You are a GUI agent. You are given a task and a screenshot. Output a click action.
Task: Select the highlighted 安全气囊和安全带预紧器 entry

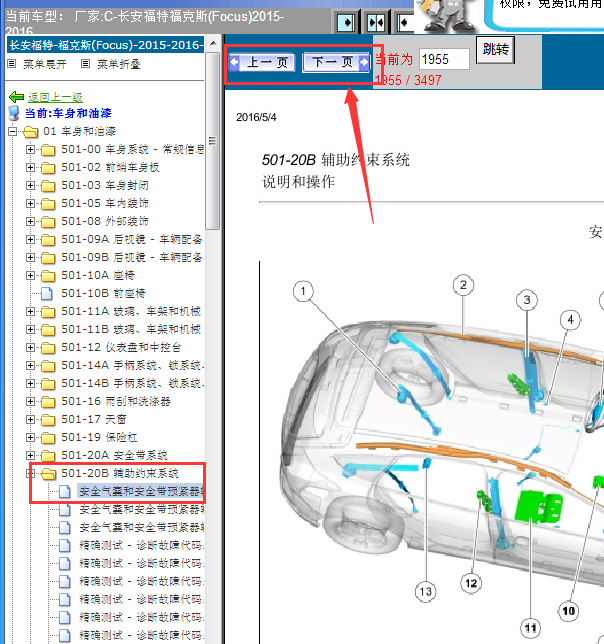pos(141,492)
